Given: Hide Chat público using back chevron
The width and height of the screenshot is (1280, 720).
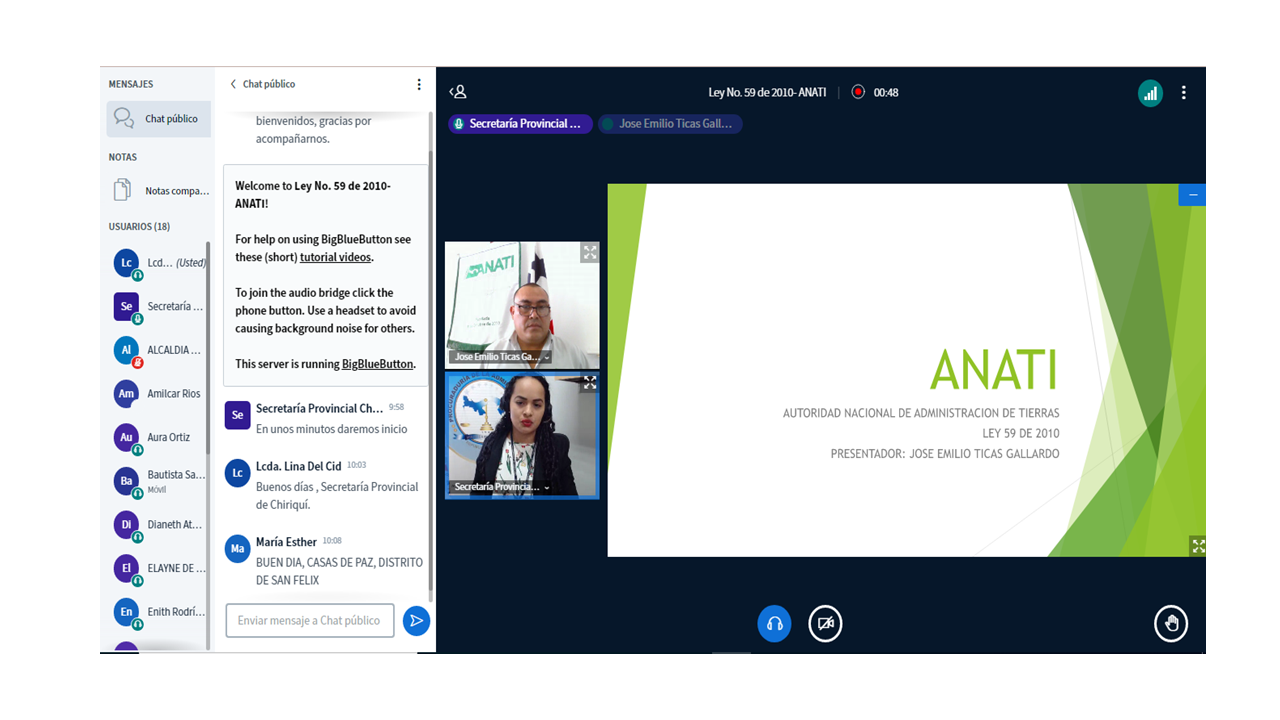Looking at the screenshot, I should (x=233, y=84).
